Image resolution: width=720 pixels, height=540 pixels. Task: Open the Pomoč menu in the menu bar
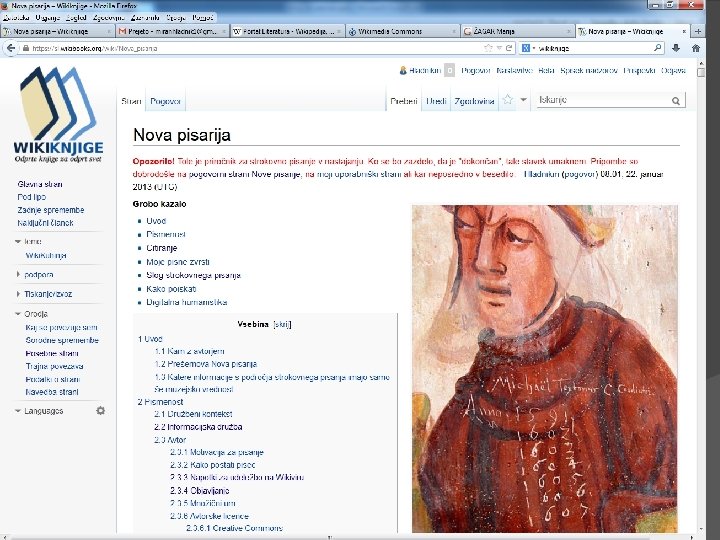pos(202,17)
